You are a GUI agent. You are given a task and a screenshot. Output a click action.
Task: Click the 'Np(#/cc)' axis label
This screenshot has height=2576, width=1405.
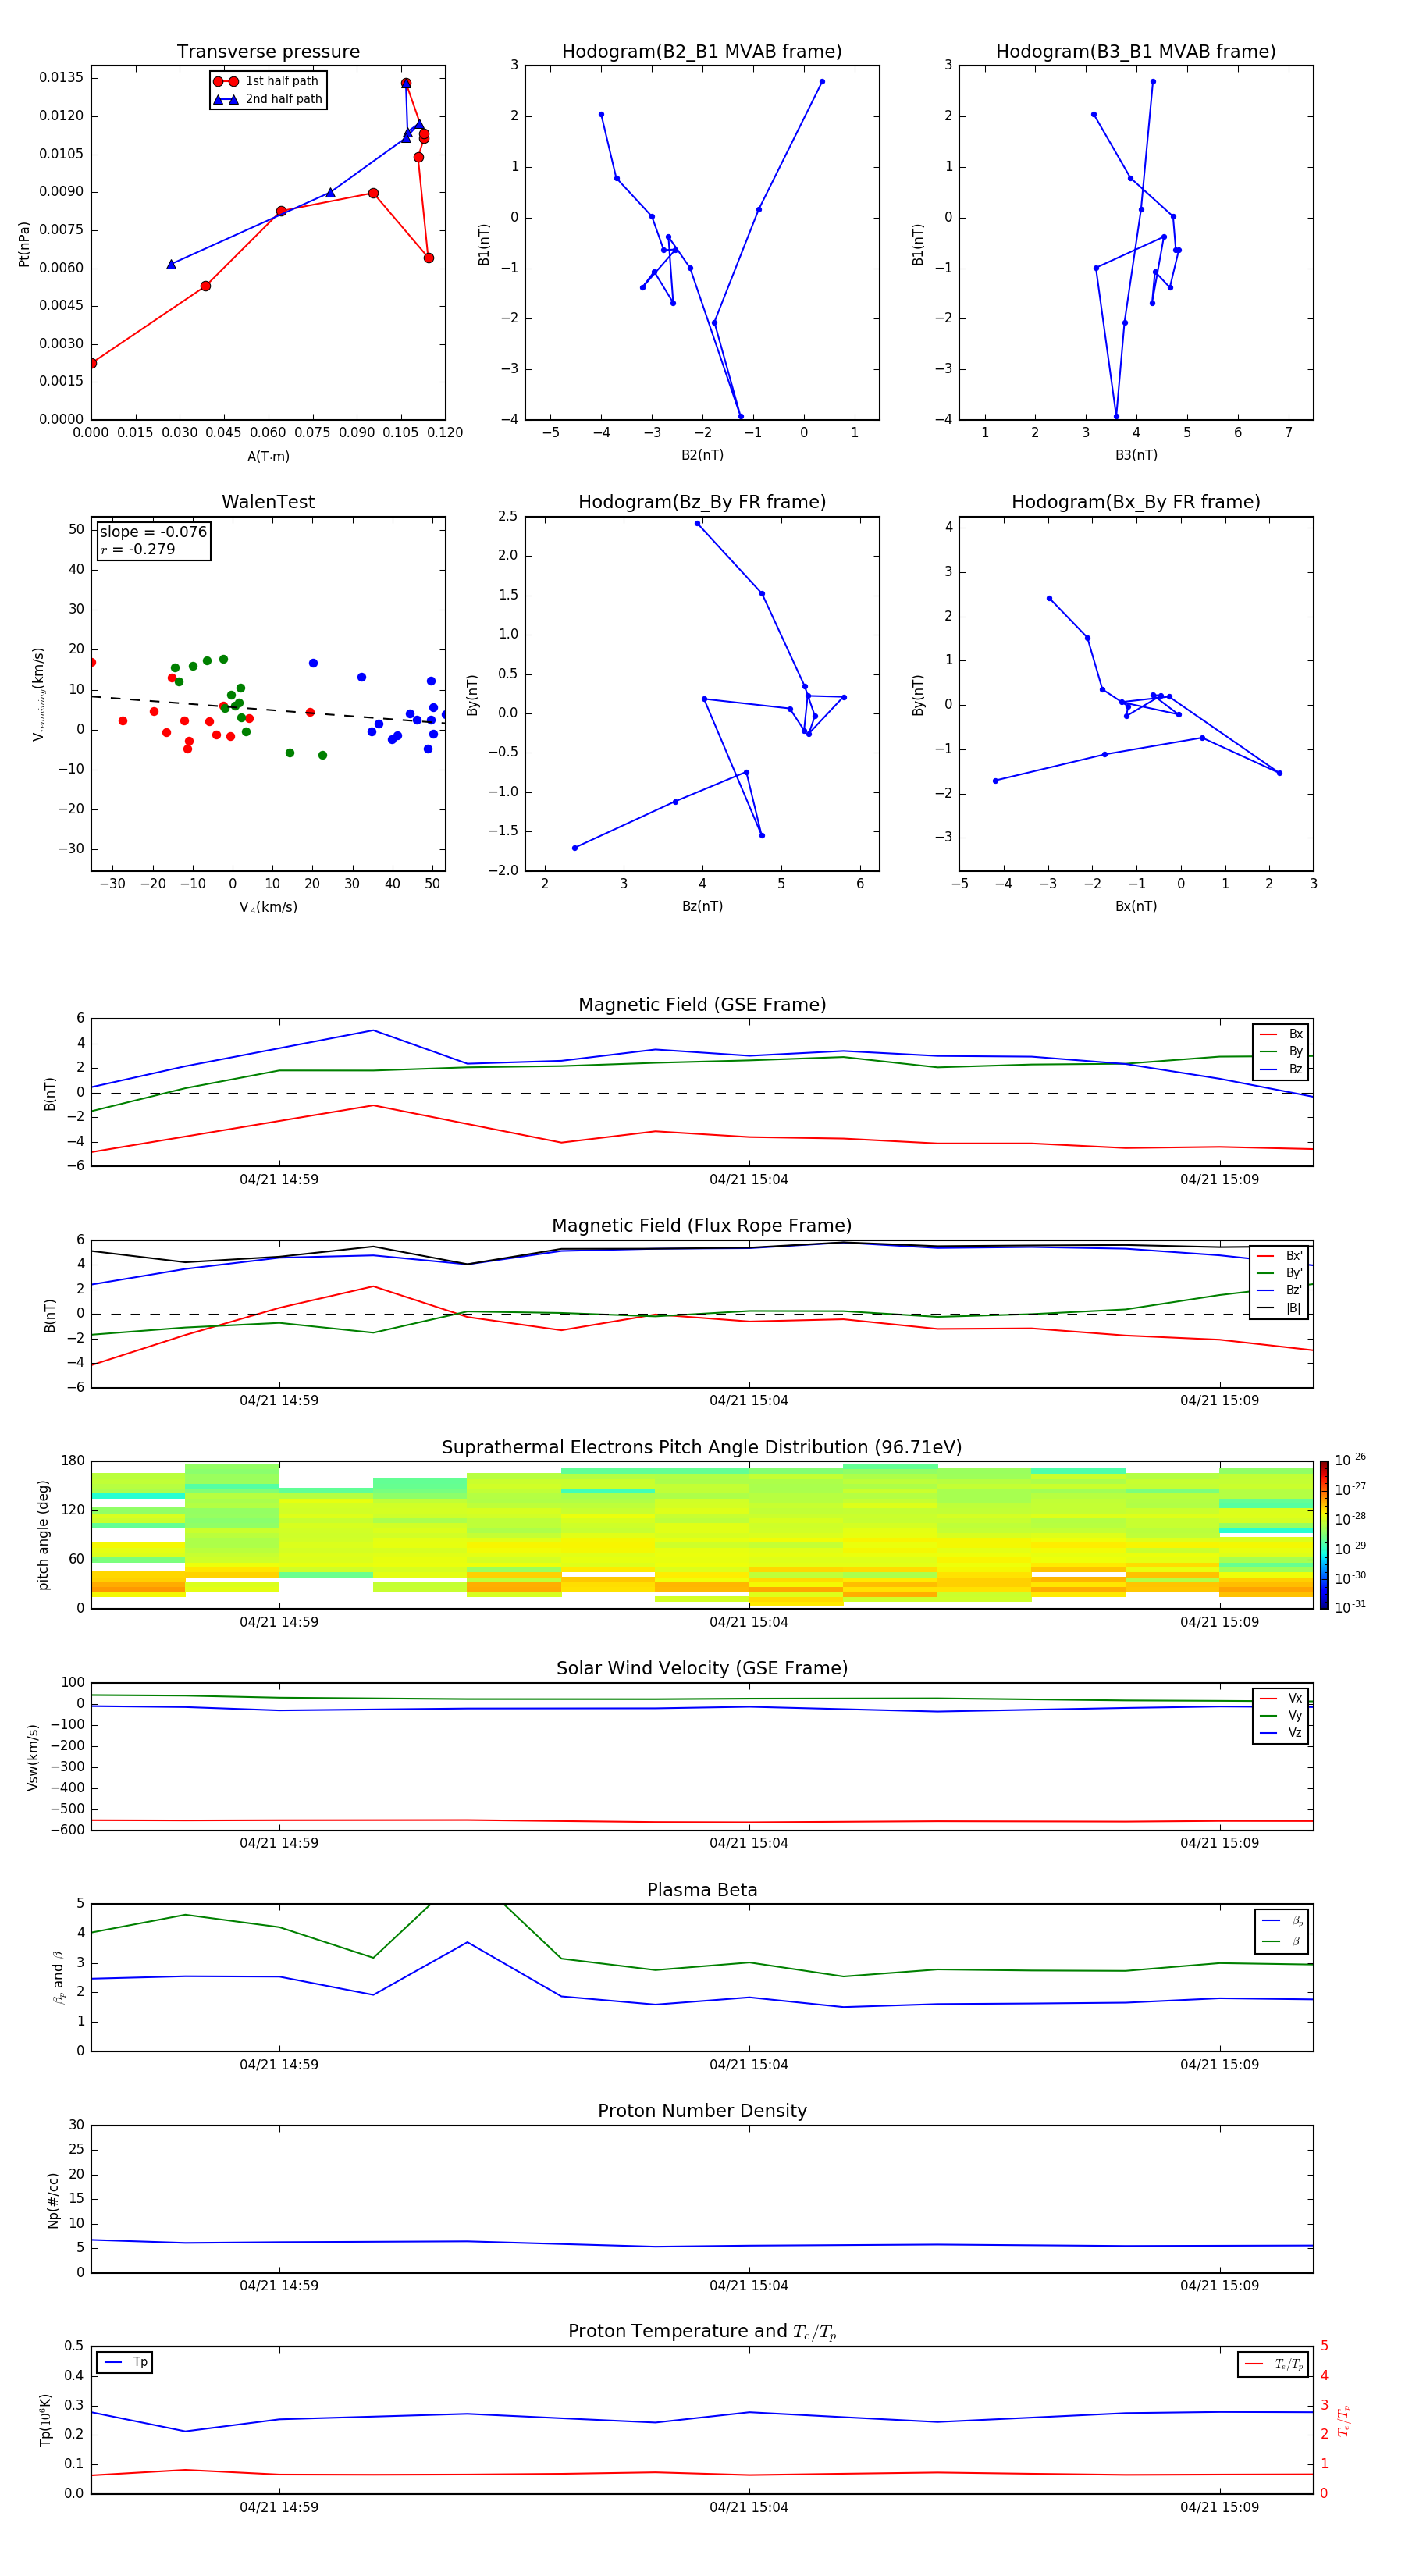click(53, 2200)
